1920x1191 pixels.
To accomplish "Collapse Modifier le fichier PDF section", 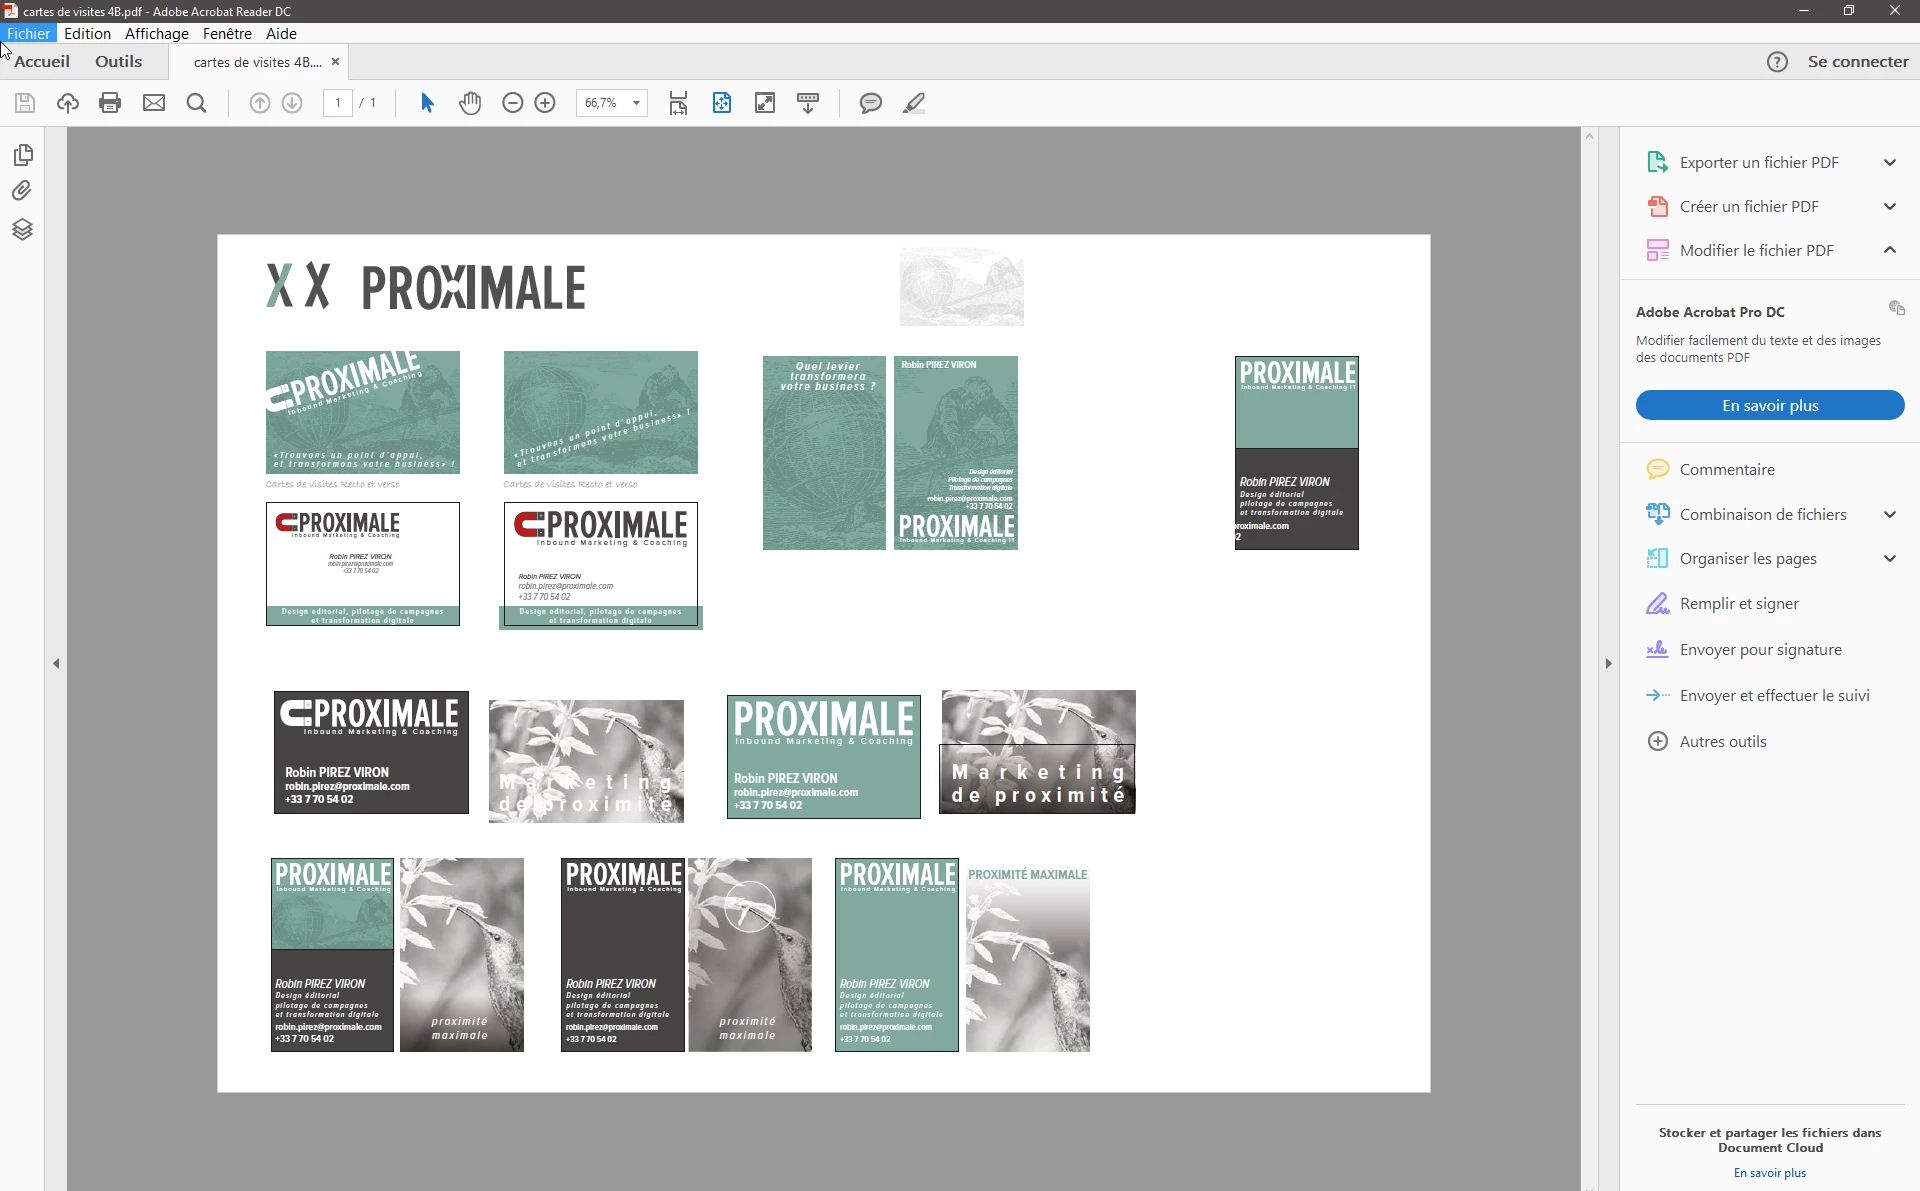I will pos(1889,250).
